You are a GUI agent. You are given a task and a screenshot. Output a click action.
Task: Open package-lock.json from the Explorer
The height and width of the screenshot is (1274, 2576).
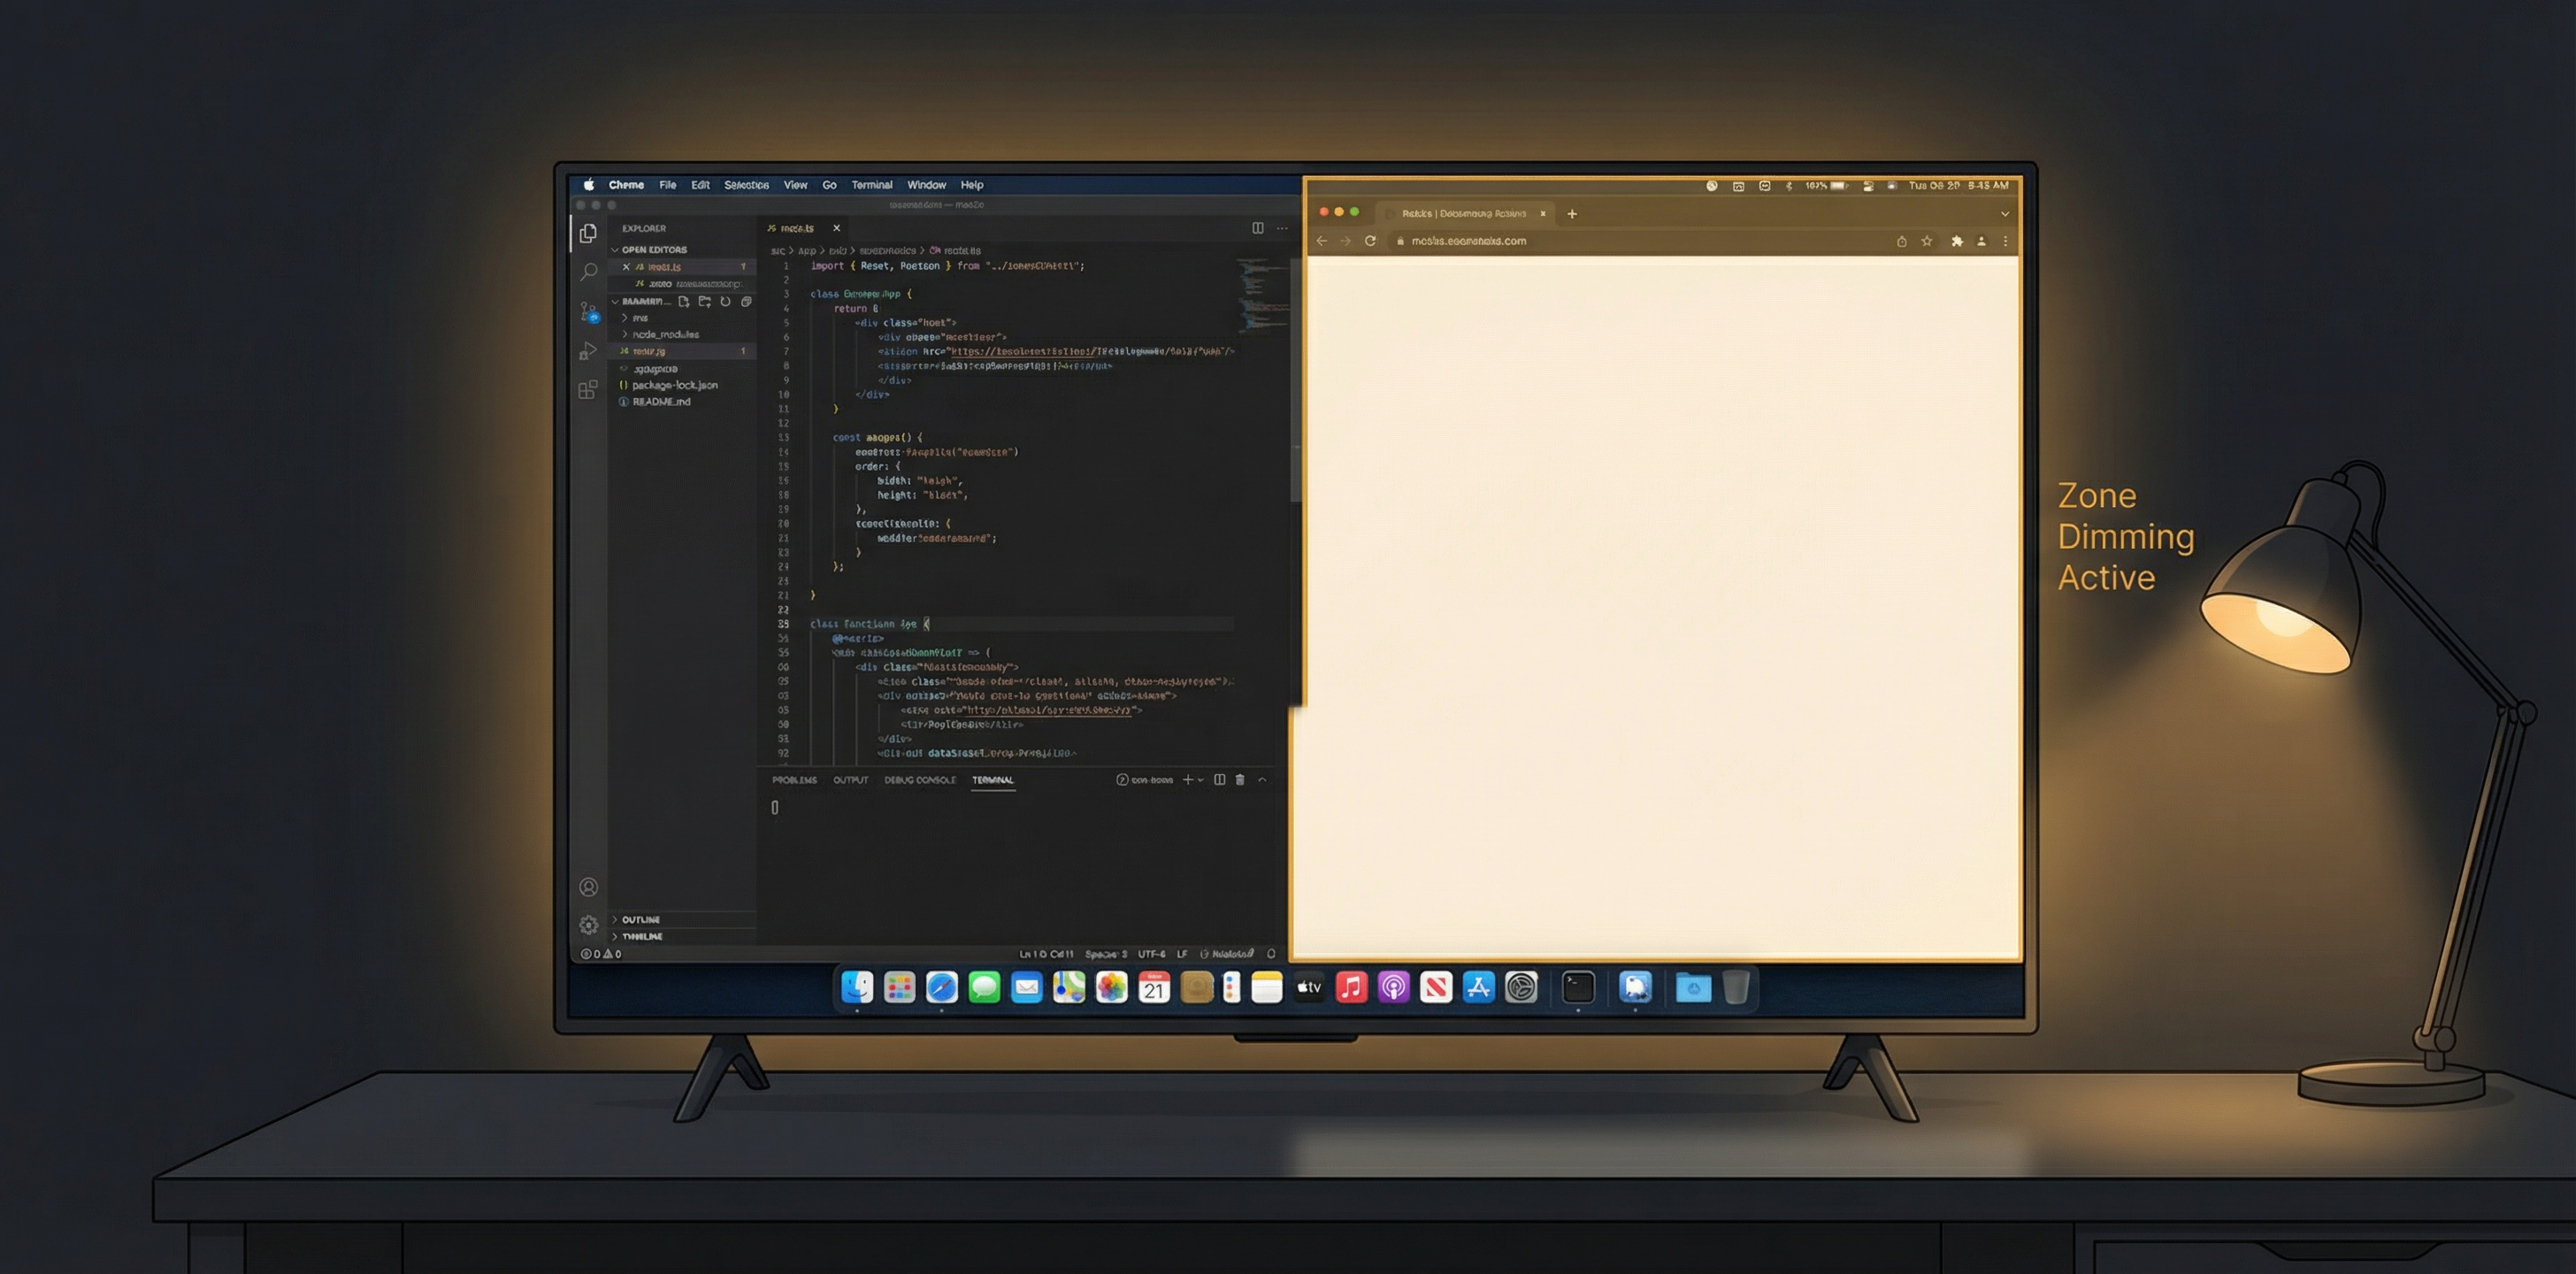click(675, 385)
